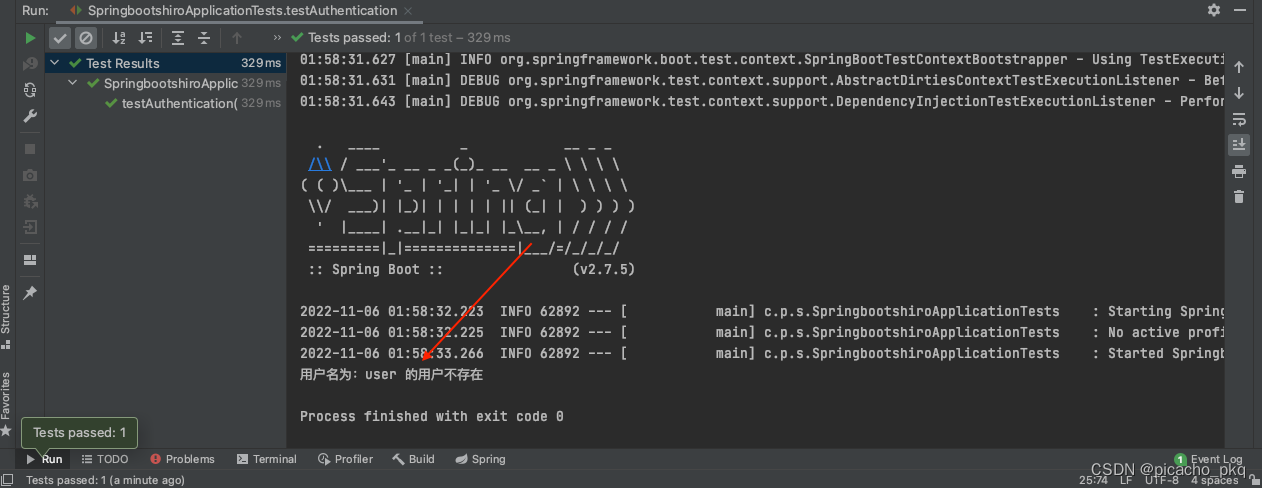1262x488 pixels.
Task: Click log line with timestamp 01:58:31.627
Action: tap(762, 59)
